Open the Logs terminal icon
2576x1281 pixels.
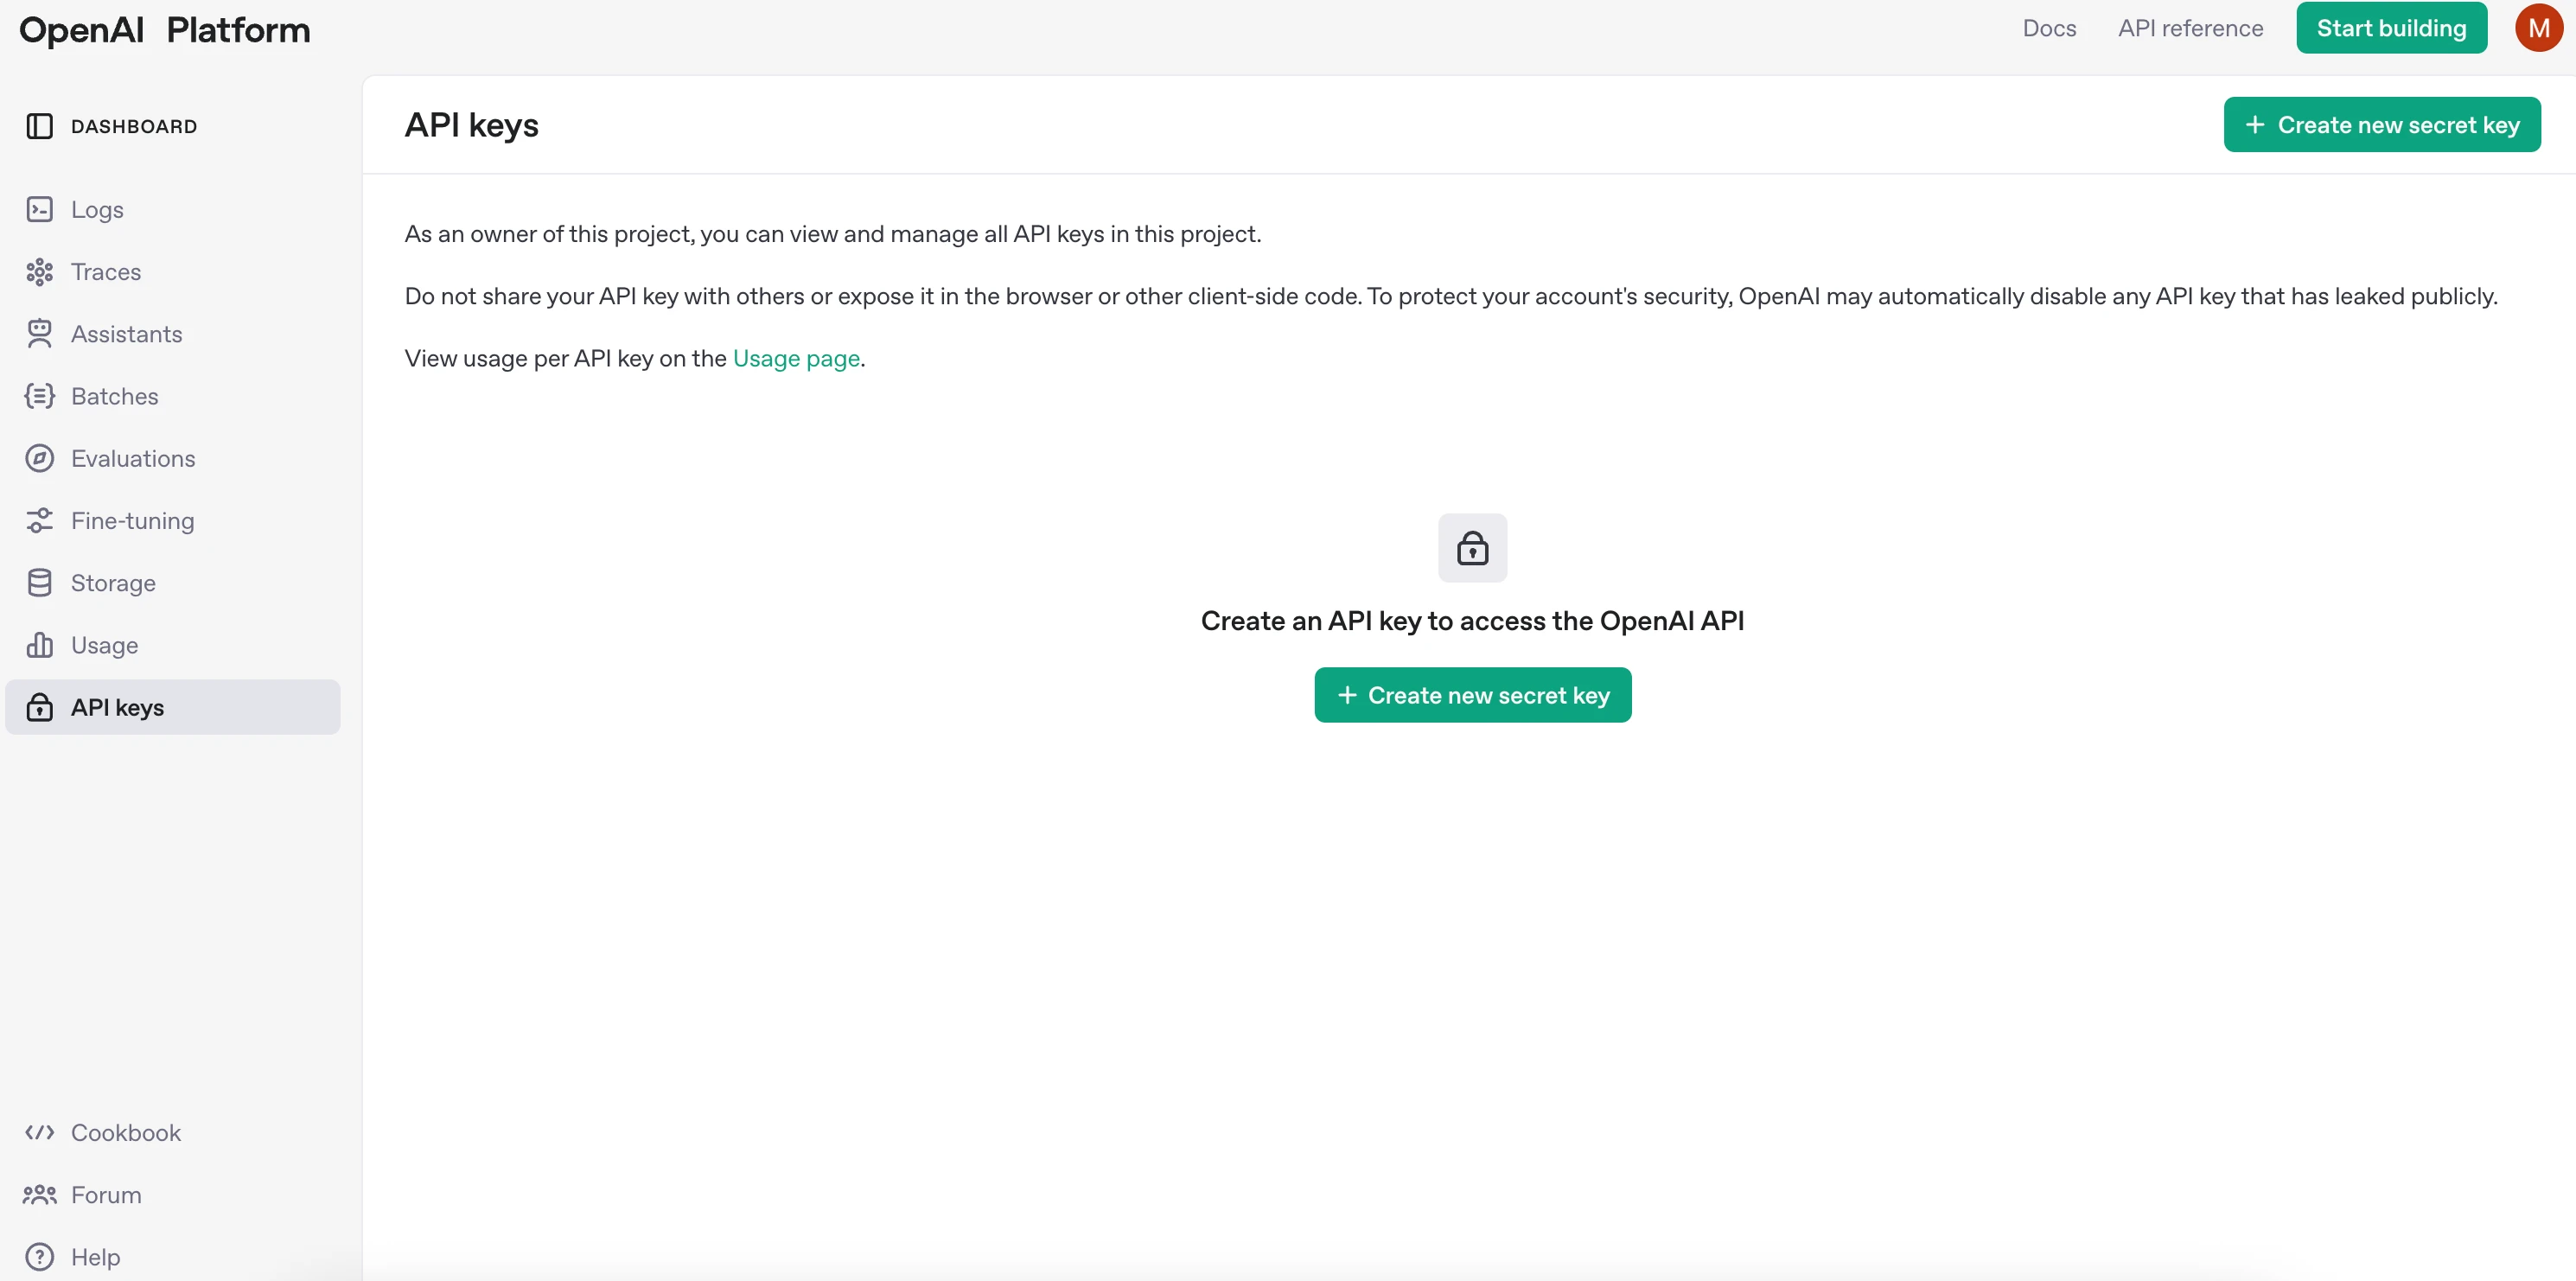click(x=39, y=209)
